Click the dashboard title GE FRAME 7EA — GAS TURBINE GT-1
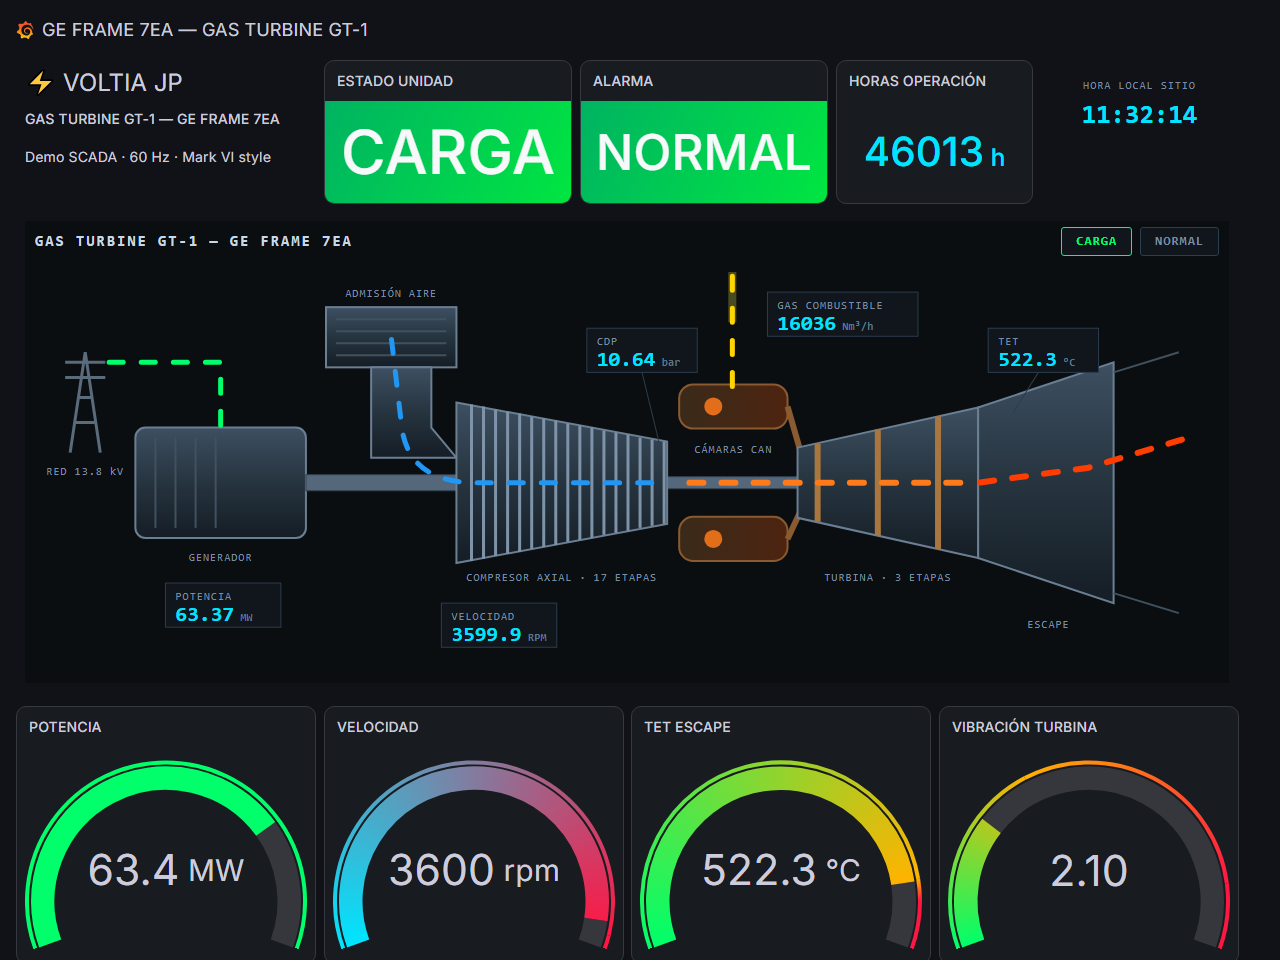The image size is (1280, 960). 205,30
